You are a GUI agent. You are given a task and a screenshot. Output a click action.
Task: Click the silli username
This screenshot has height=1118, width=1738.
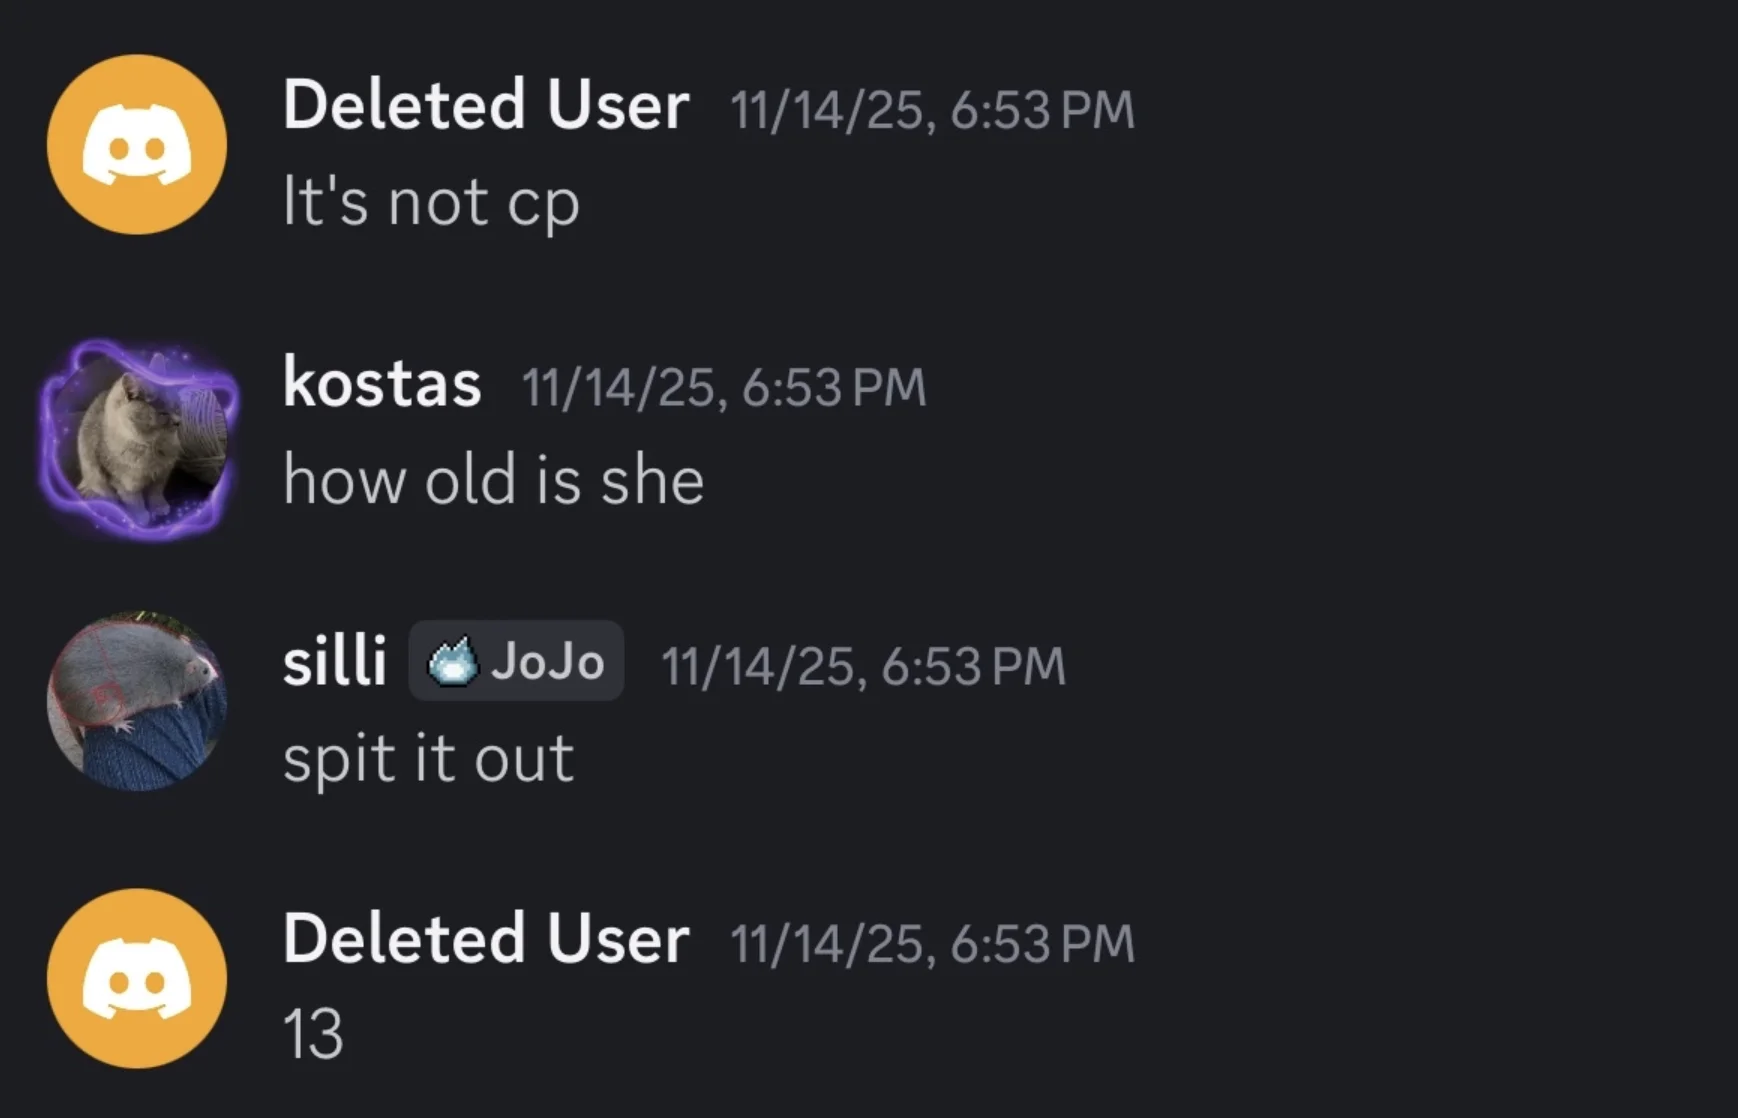pos(334,662)
